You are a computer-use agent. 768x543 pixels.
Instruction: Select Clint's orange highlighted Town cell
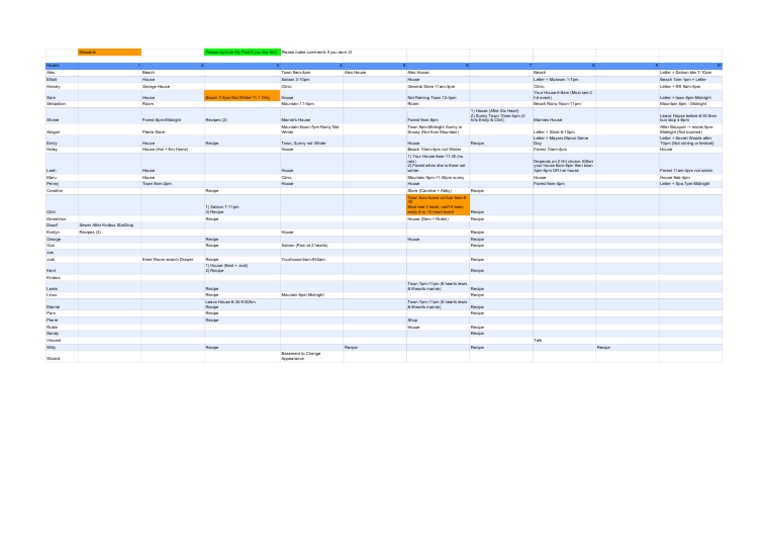438,205
